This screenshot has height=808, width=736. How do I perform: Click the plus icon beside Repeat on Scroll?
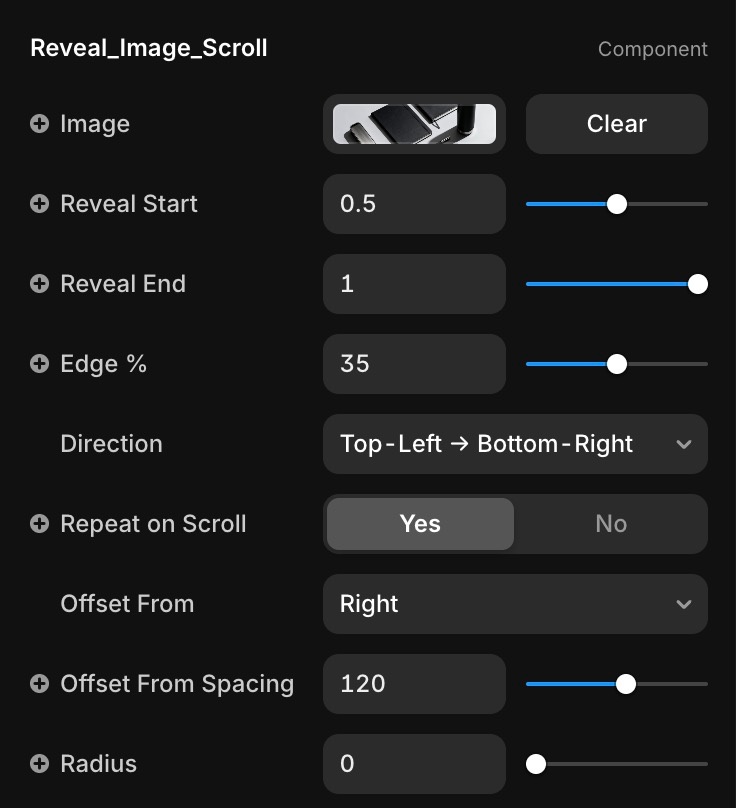40,524
